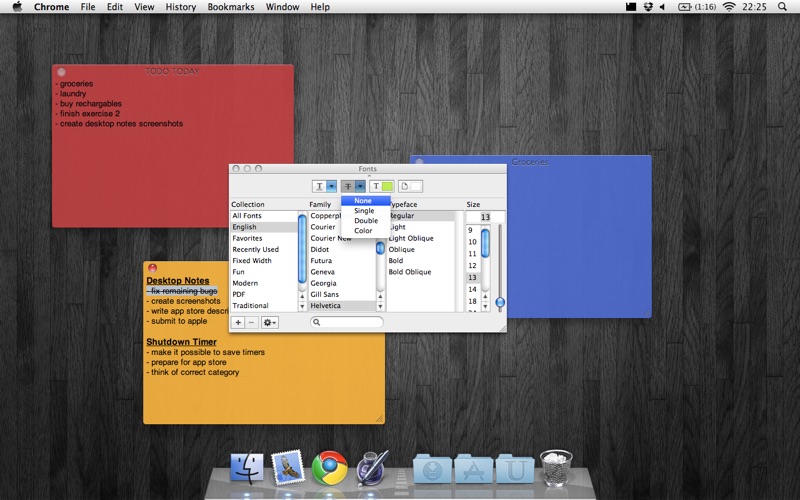Launch Mail from the Dock
Viewport: 800px width, 500px height.
(287, 467)
